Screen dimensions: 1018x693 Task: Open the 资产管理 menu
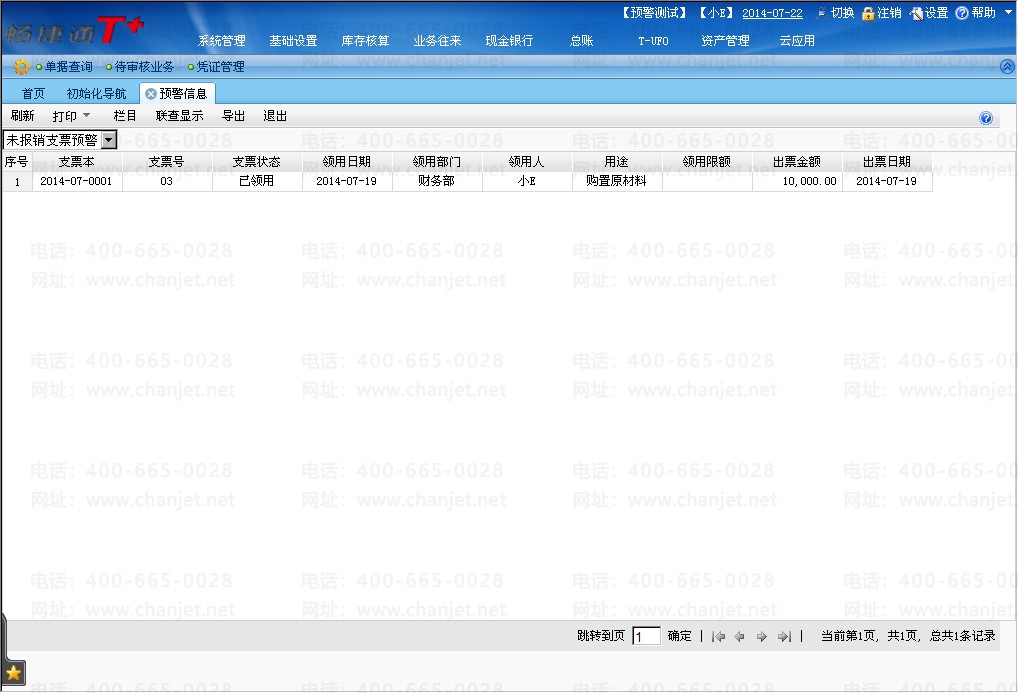click(x=725, y=40)
